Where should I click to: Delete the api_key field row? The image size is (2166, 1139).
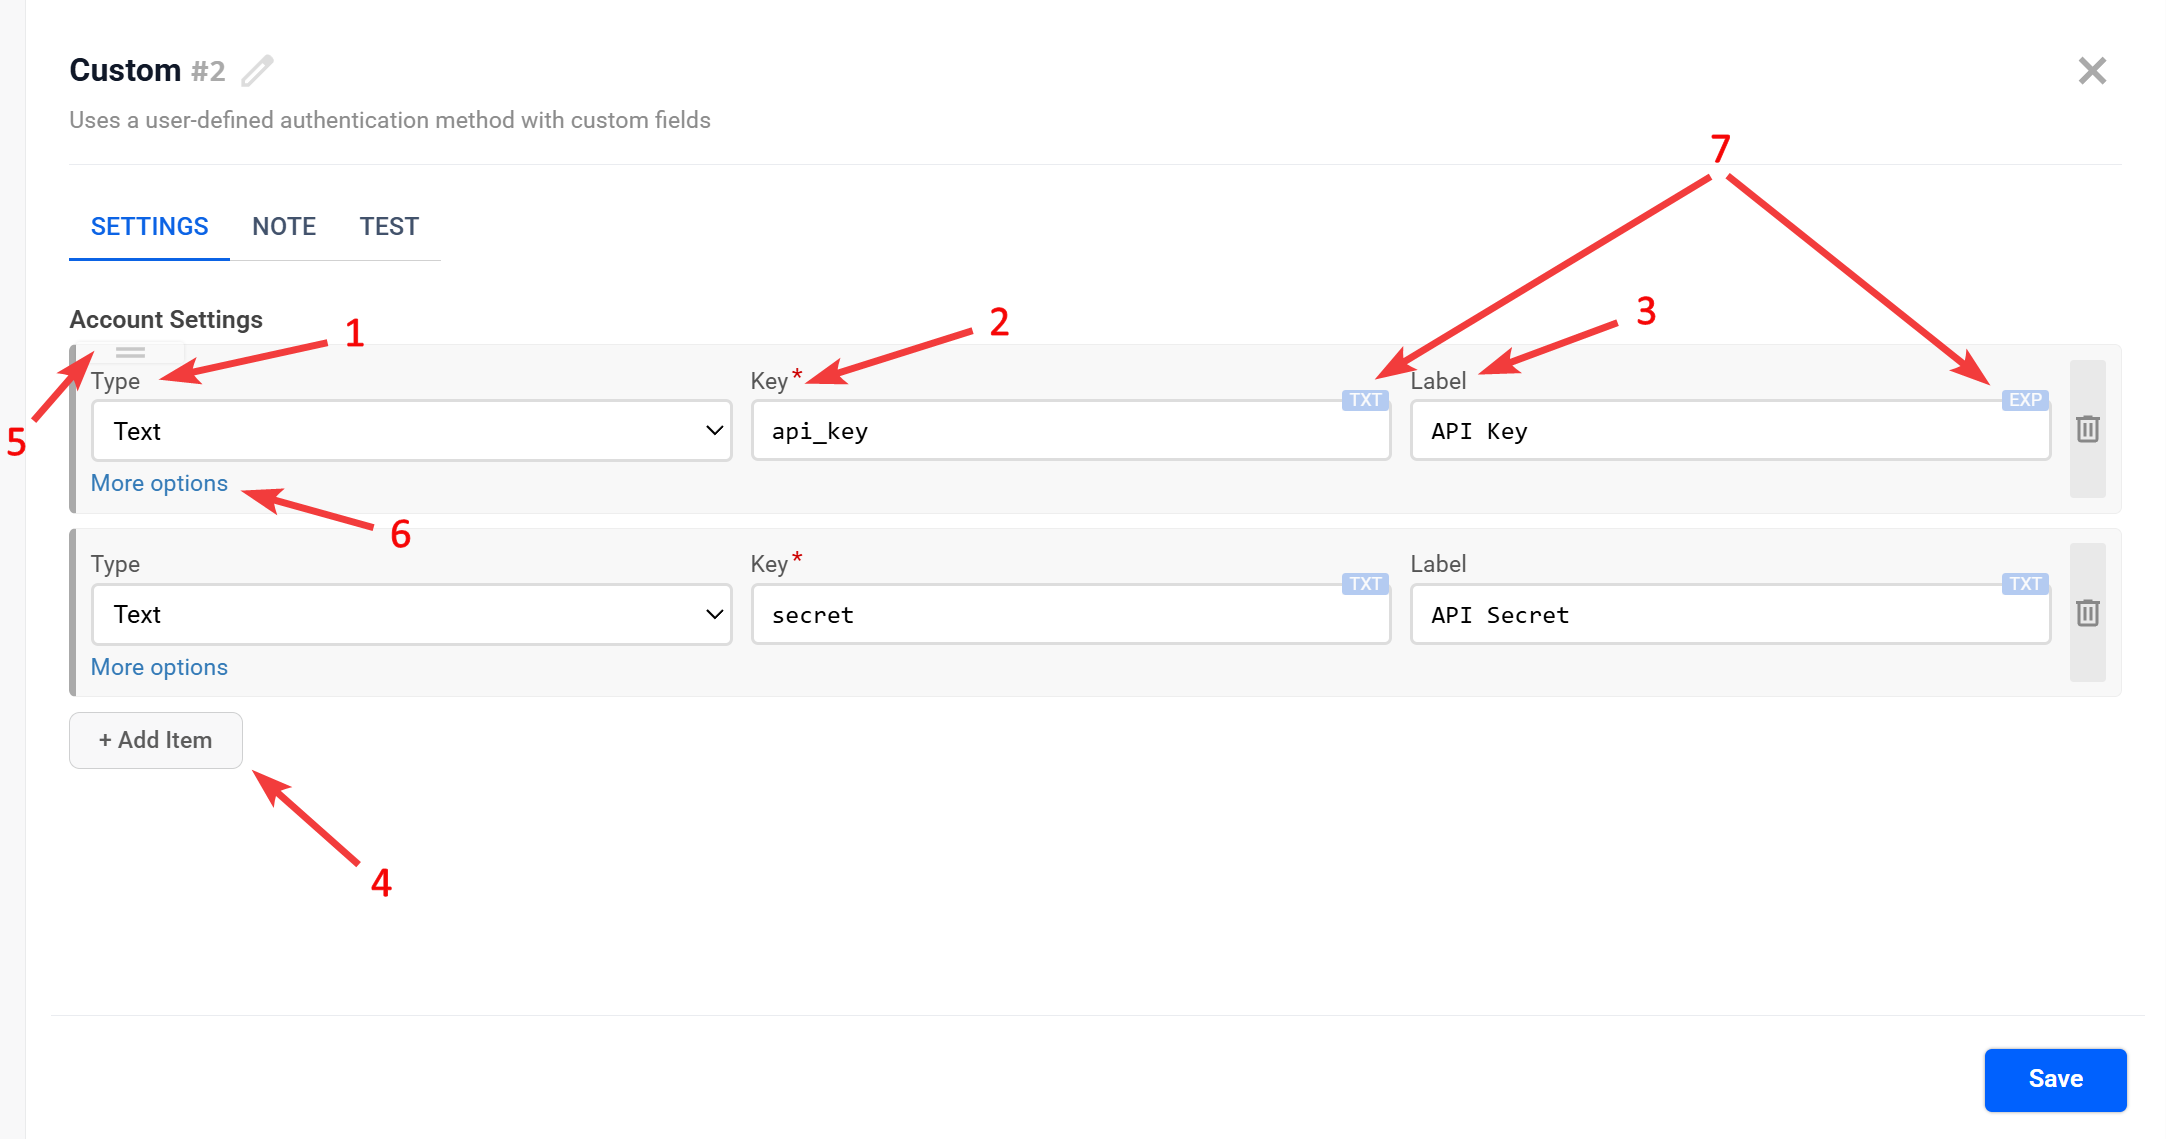pyautogui.click(x=2087, y=429)
